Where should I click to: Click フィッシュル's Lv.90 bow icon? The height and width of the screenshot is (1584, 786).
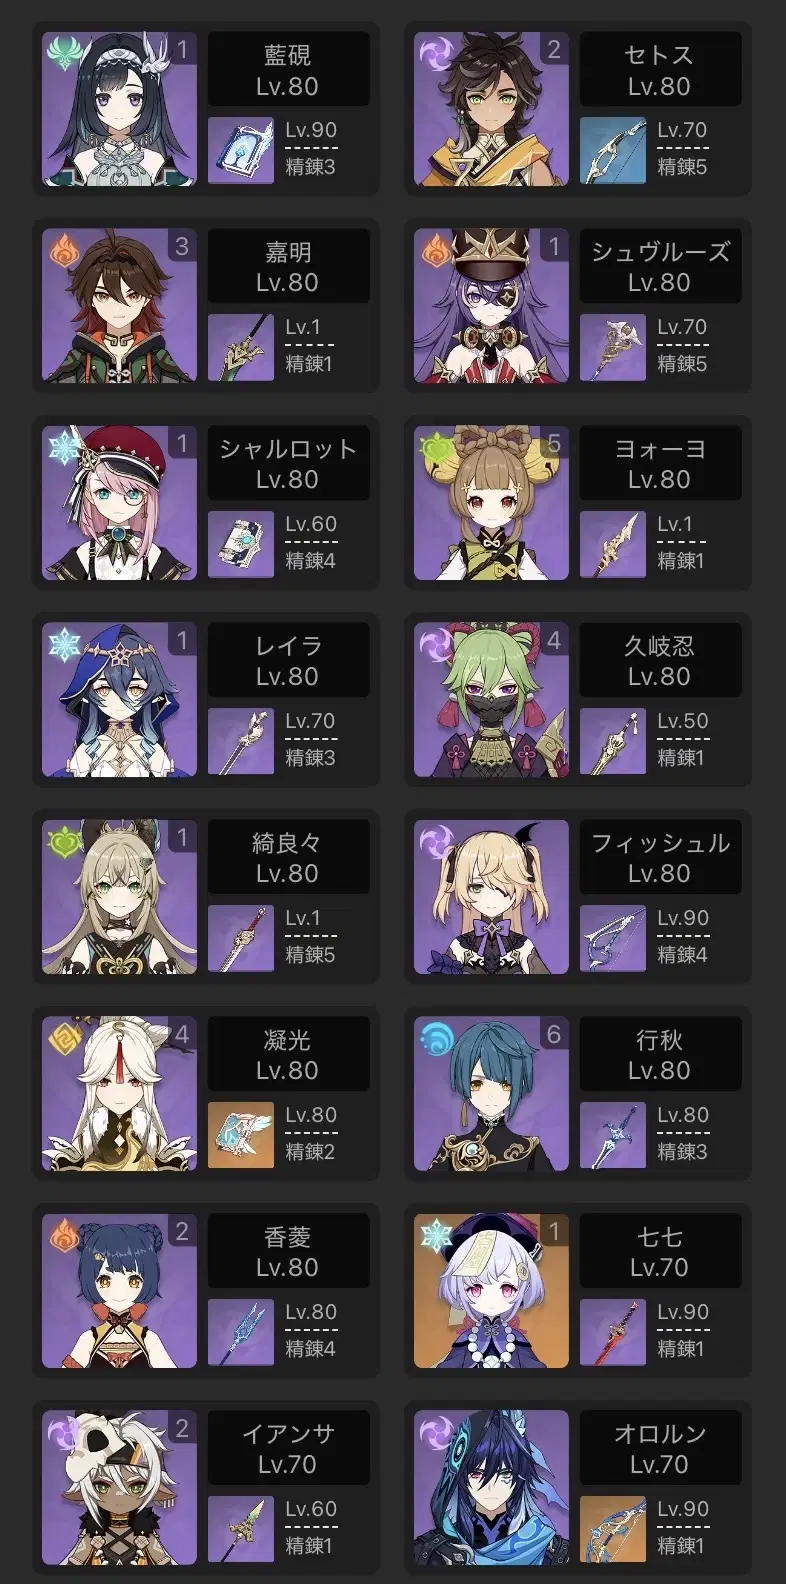613,938
